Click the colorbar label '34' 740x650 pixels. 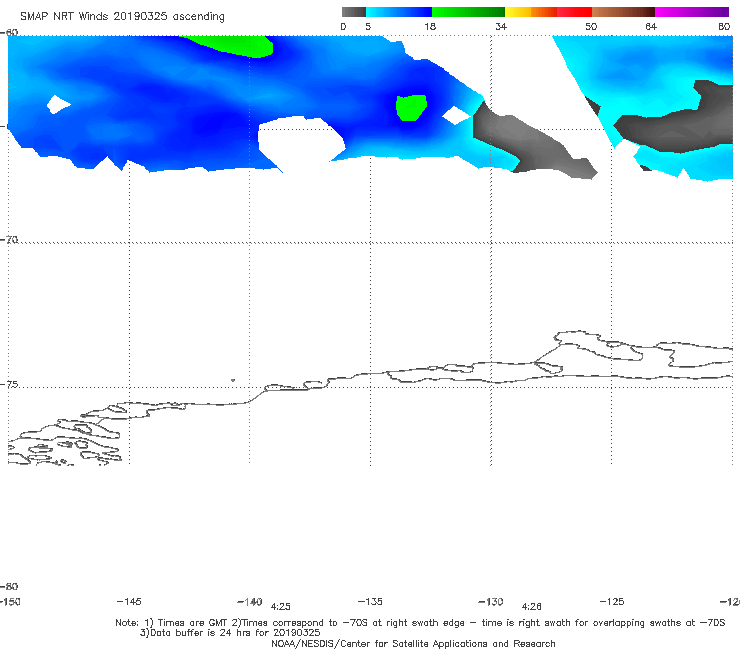501,26
